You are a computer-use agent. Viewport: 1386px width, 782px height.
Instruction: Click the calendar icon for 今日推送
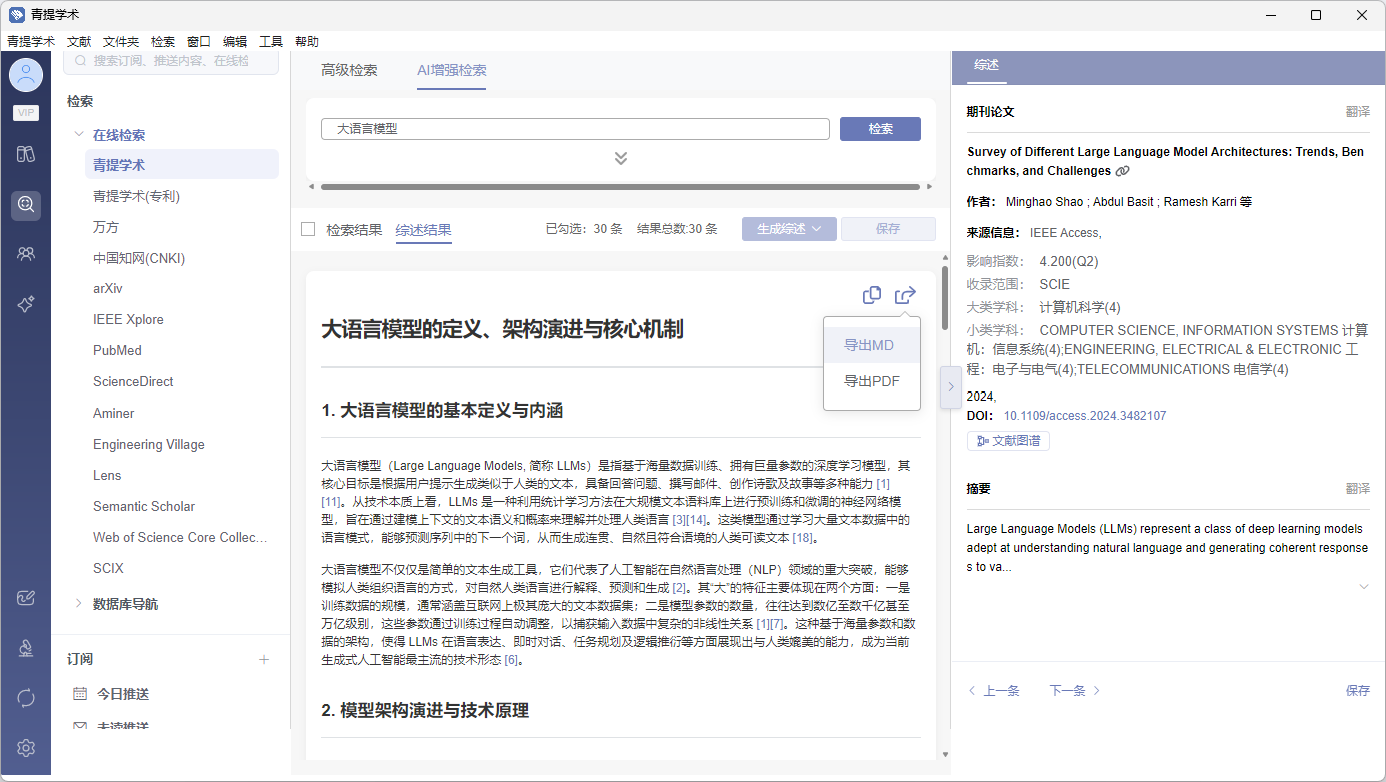[x=80, y=694]
